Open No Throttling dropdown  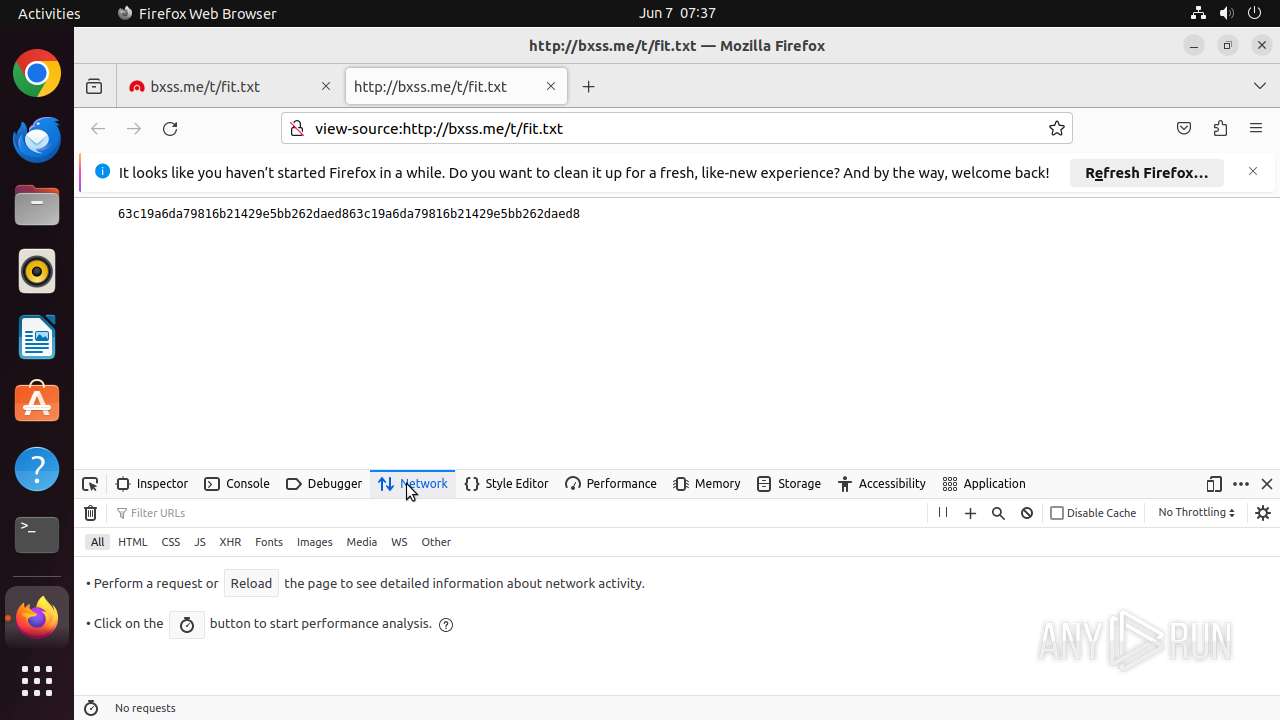point(1196,513)
